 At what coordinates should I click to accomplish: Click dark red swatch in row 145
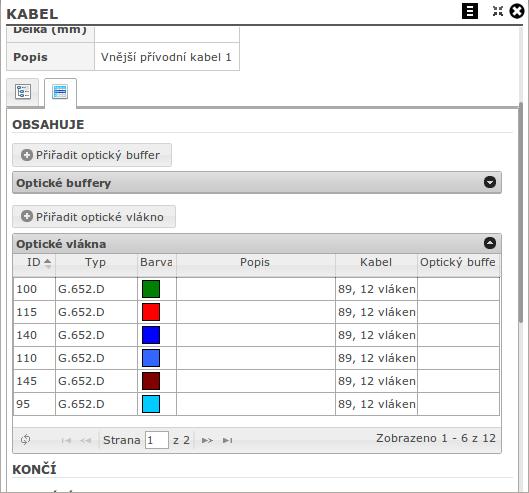(x=151, y=381)
